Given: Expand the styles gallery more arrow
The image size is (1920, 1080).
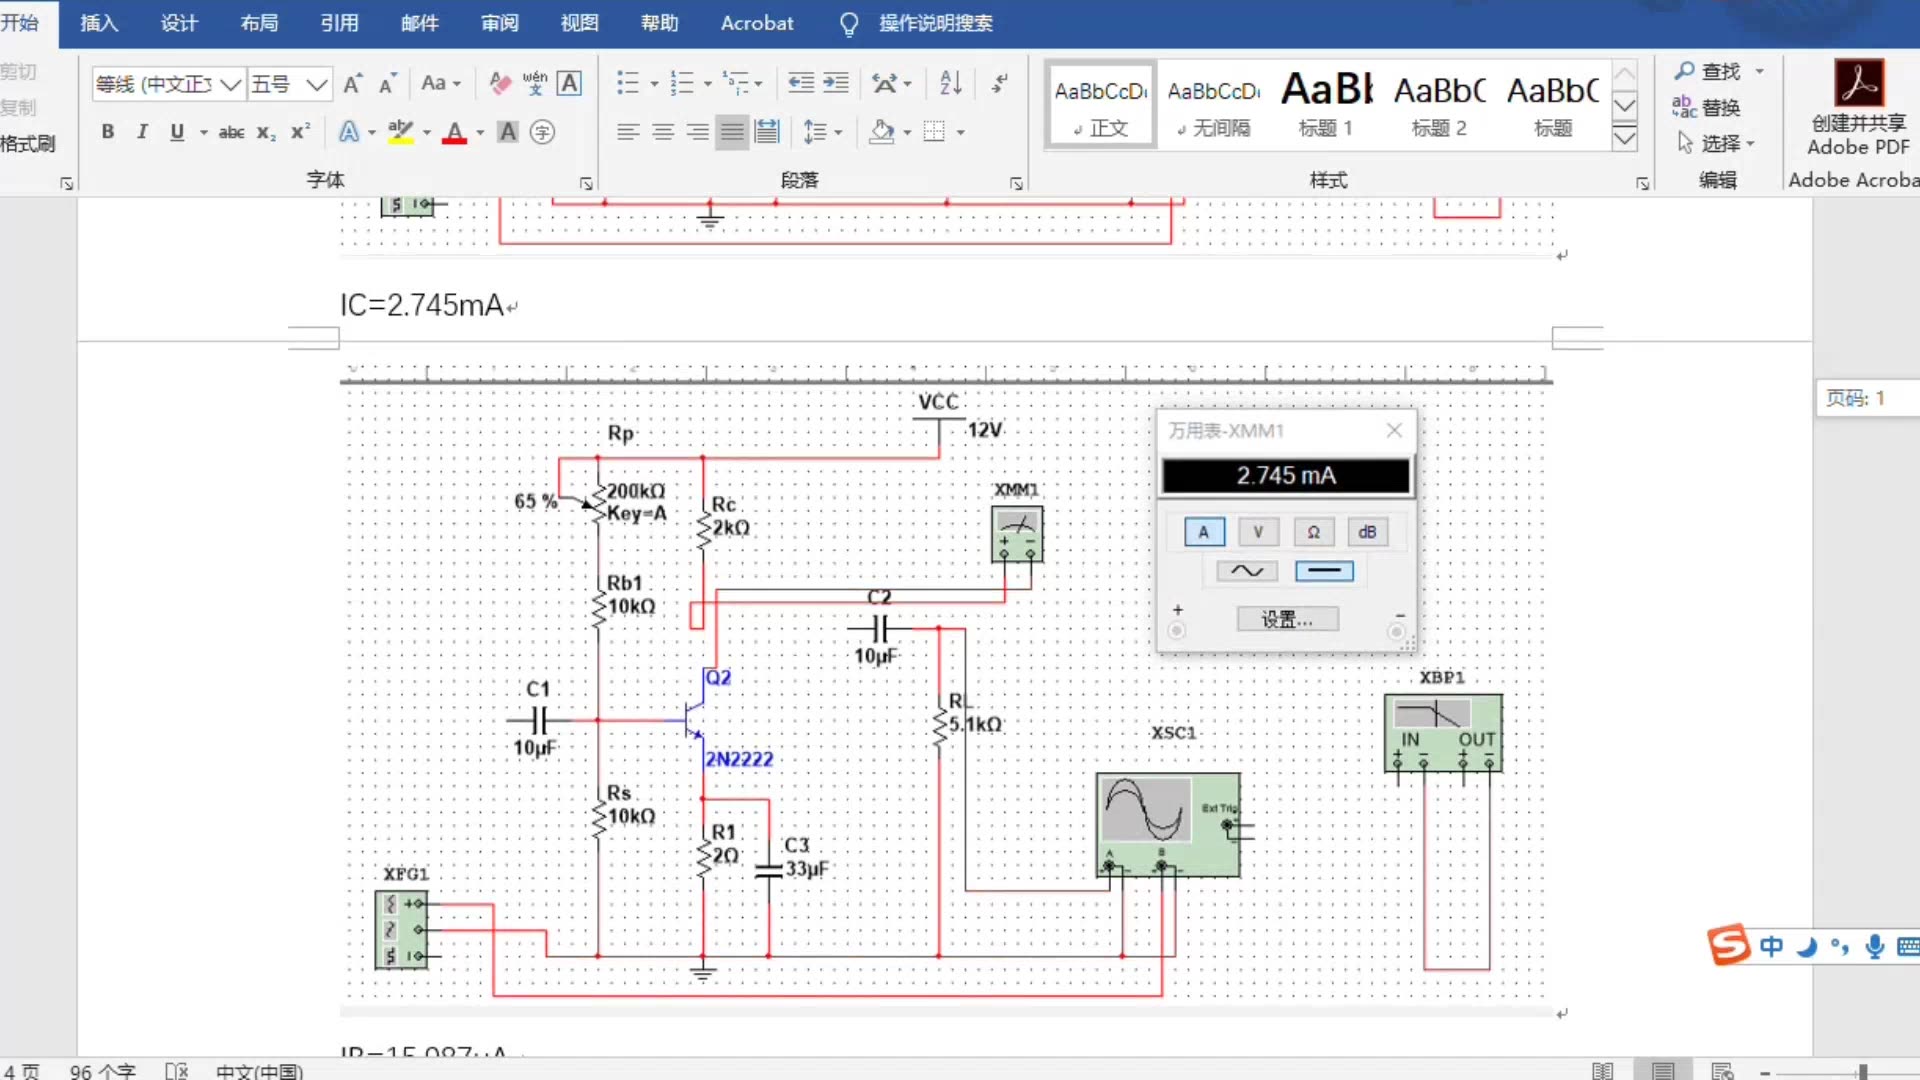Looking at the screenshot, I should pyautogui.click(x=1625, y=139).
